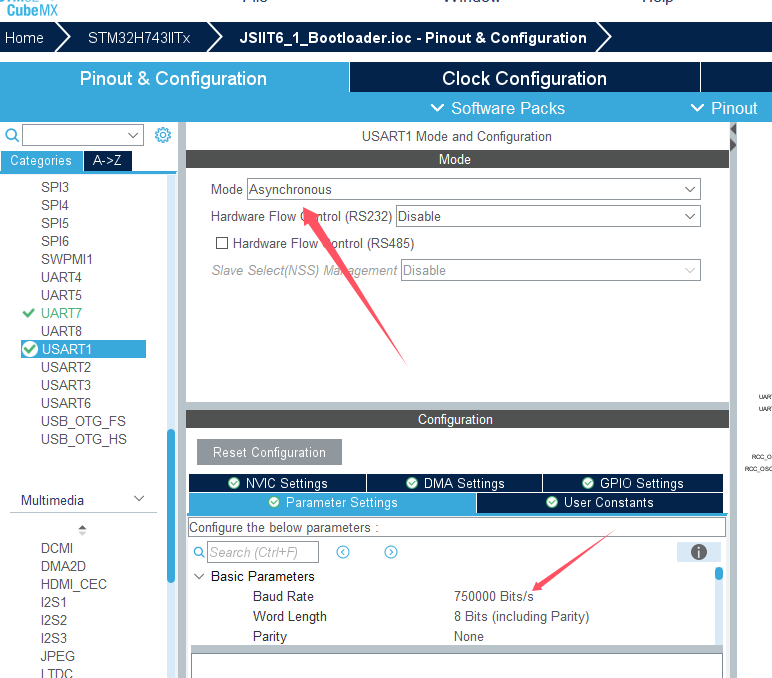Select UART4 peripheral
The height and width of the screenshot is (678, 772).
pyautogui.click(x=62, y=277)
